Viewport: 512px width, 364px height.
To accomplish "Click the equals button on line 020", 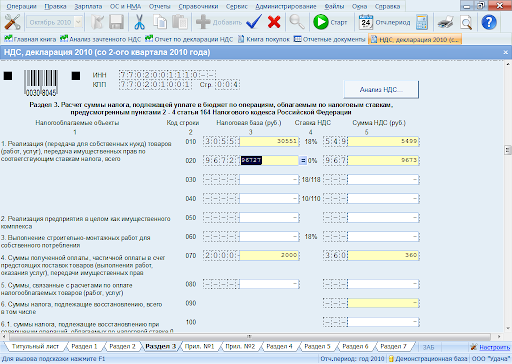I will (x=303, y=161).
